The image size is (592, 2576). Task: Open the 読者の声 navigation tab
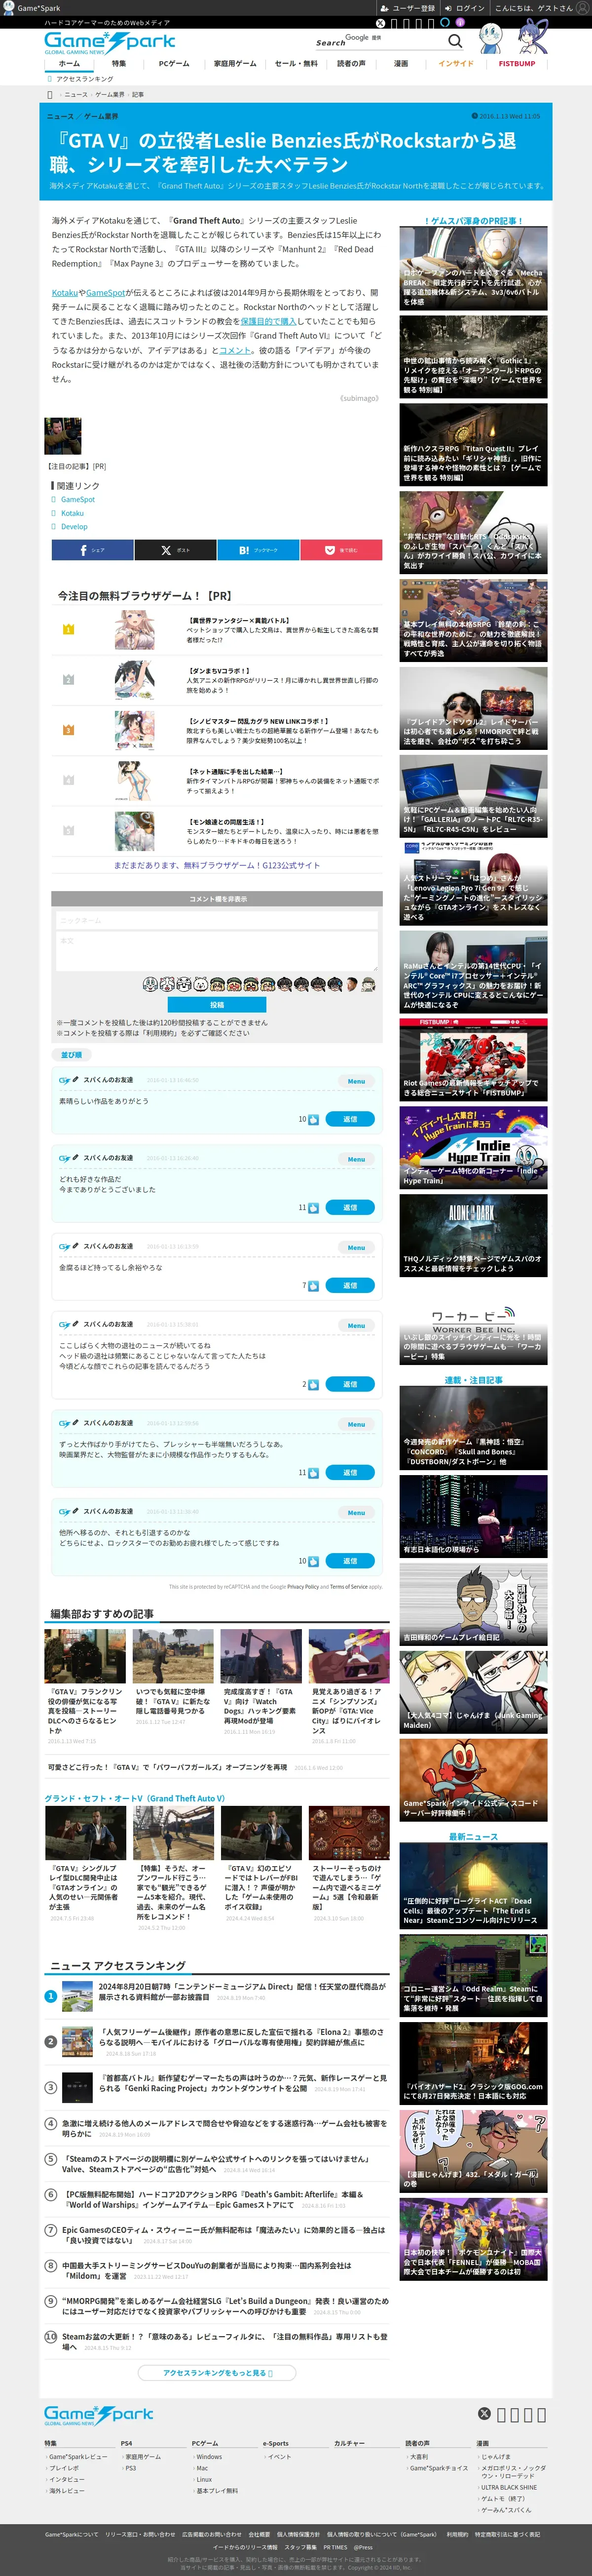351,64
